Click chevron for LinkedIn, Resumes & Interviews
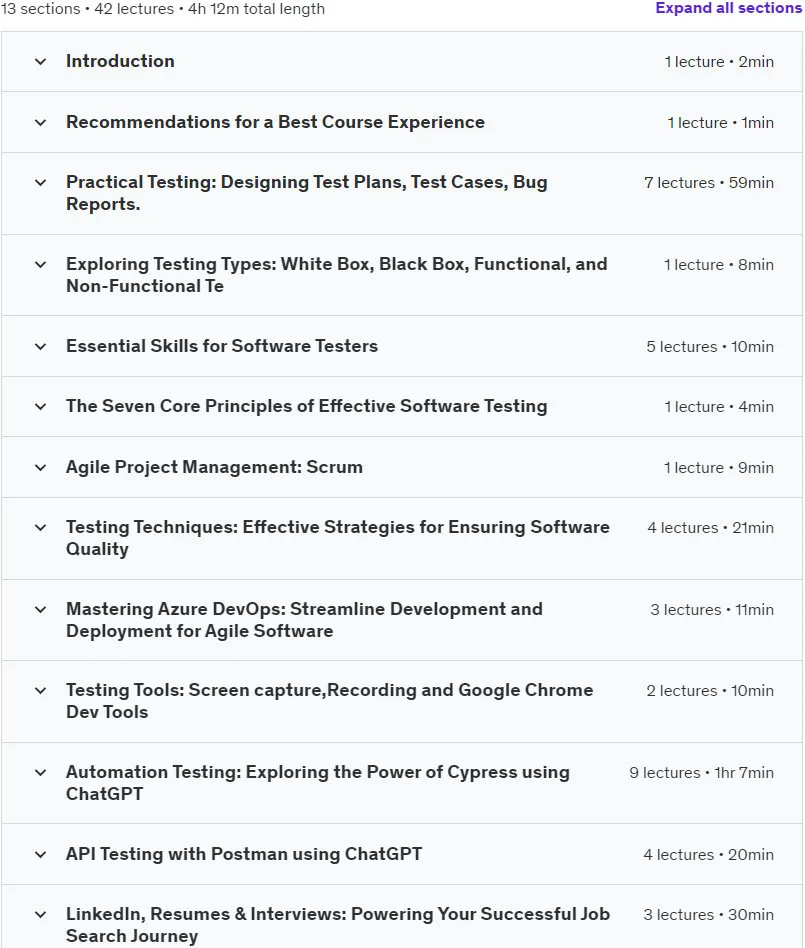 [x=41, y=915]
